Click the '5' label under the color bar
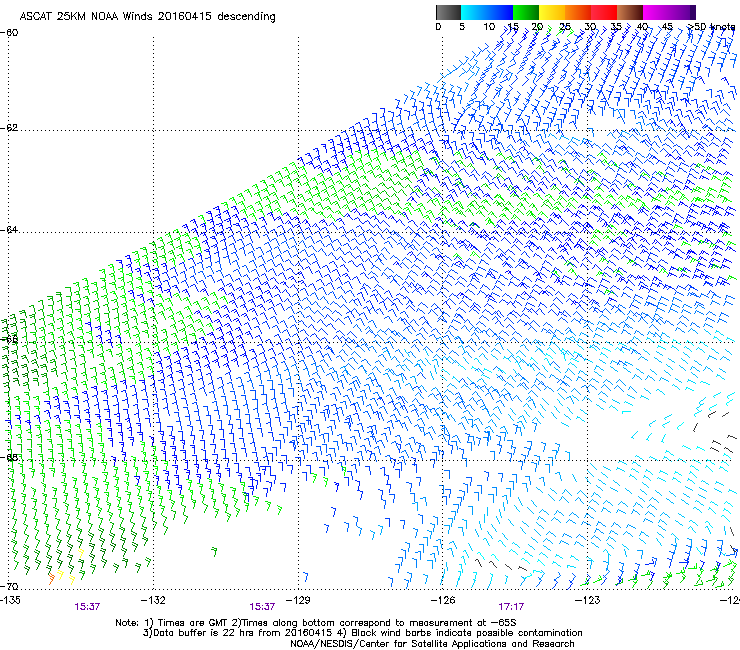 click(462, 27)
